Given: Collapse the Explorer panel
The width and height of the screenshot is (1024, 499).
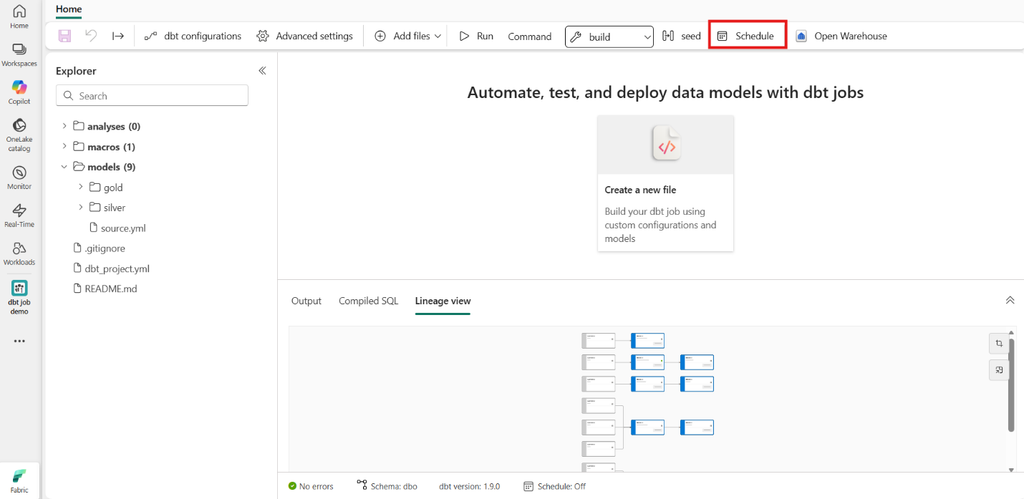Looking at the screenshot, I should (262, 71).
